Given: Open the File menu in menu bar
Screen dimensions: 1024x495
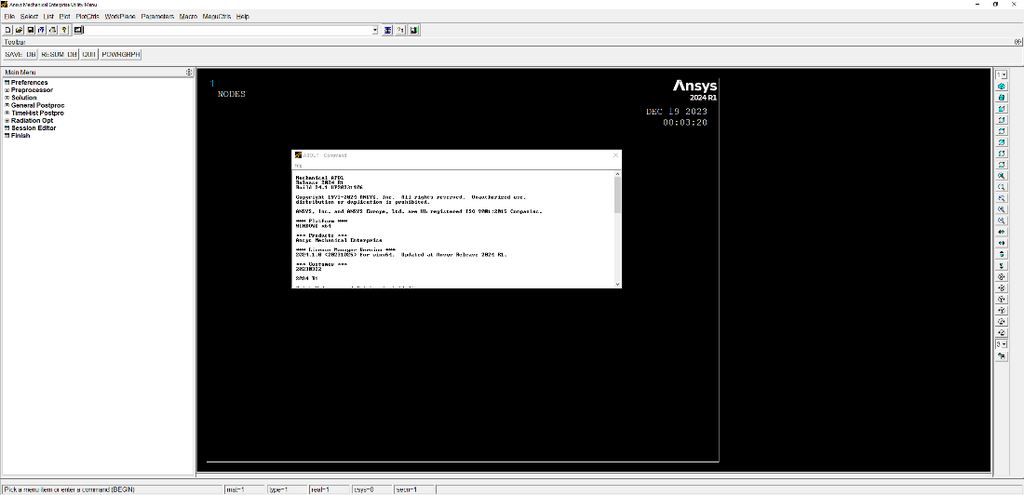Looking at the screenshot, I should pos(9,16).
